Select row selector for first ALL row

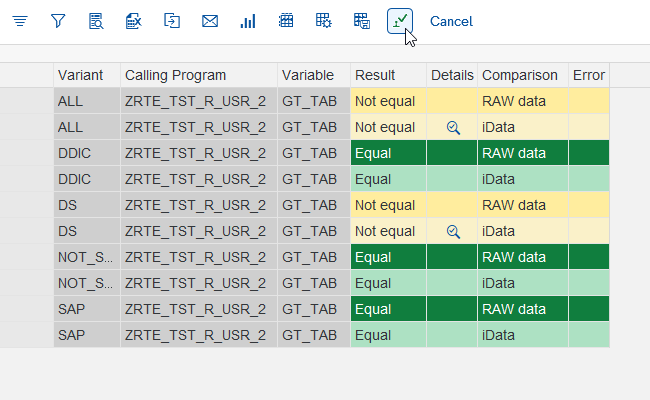[27, 101]
